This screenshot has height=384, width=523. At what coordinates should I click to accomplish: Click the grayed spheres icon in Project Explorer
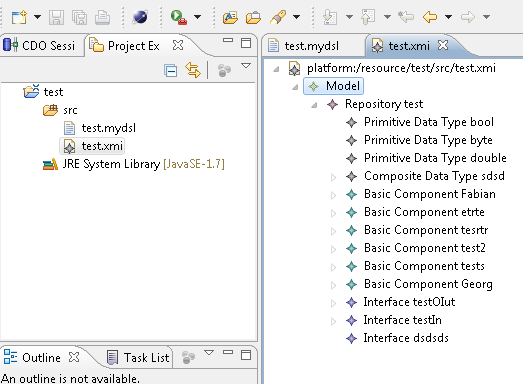point(224,70)
